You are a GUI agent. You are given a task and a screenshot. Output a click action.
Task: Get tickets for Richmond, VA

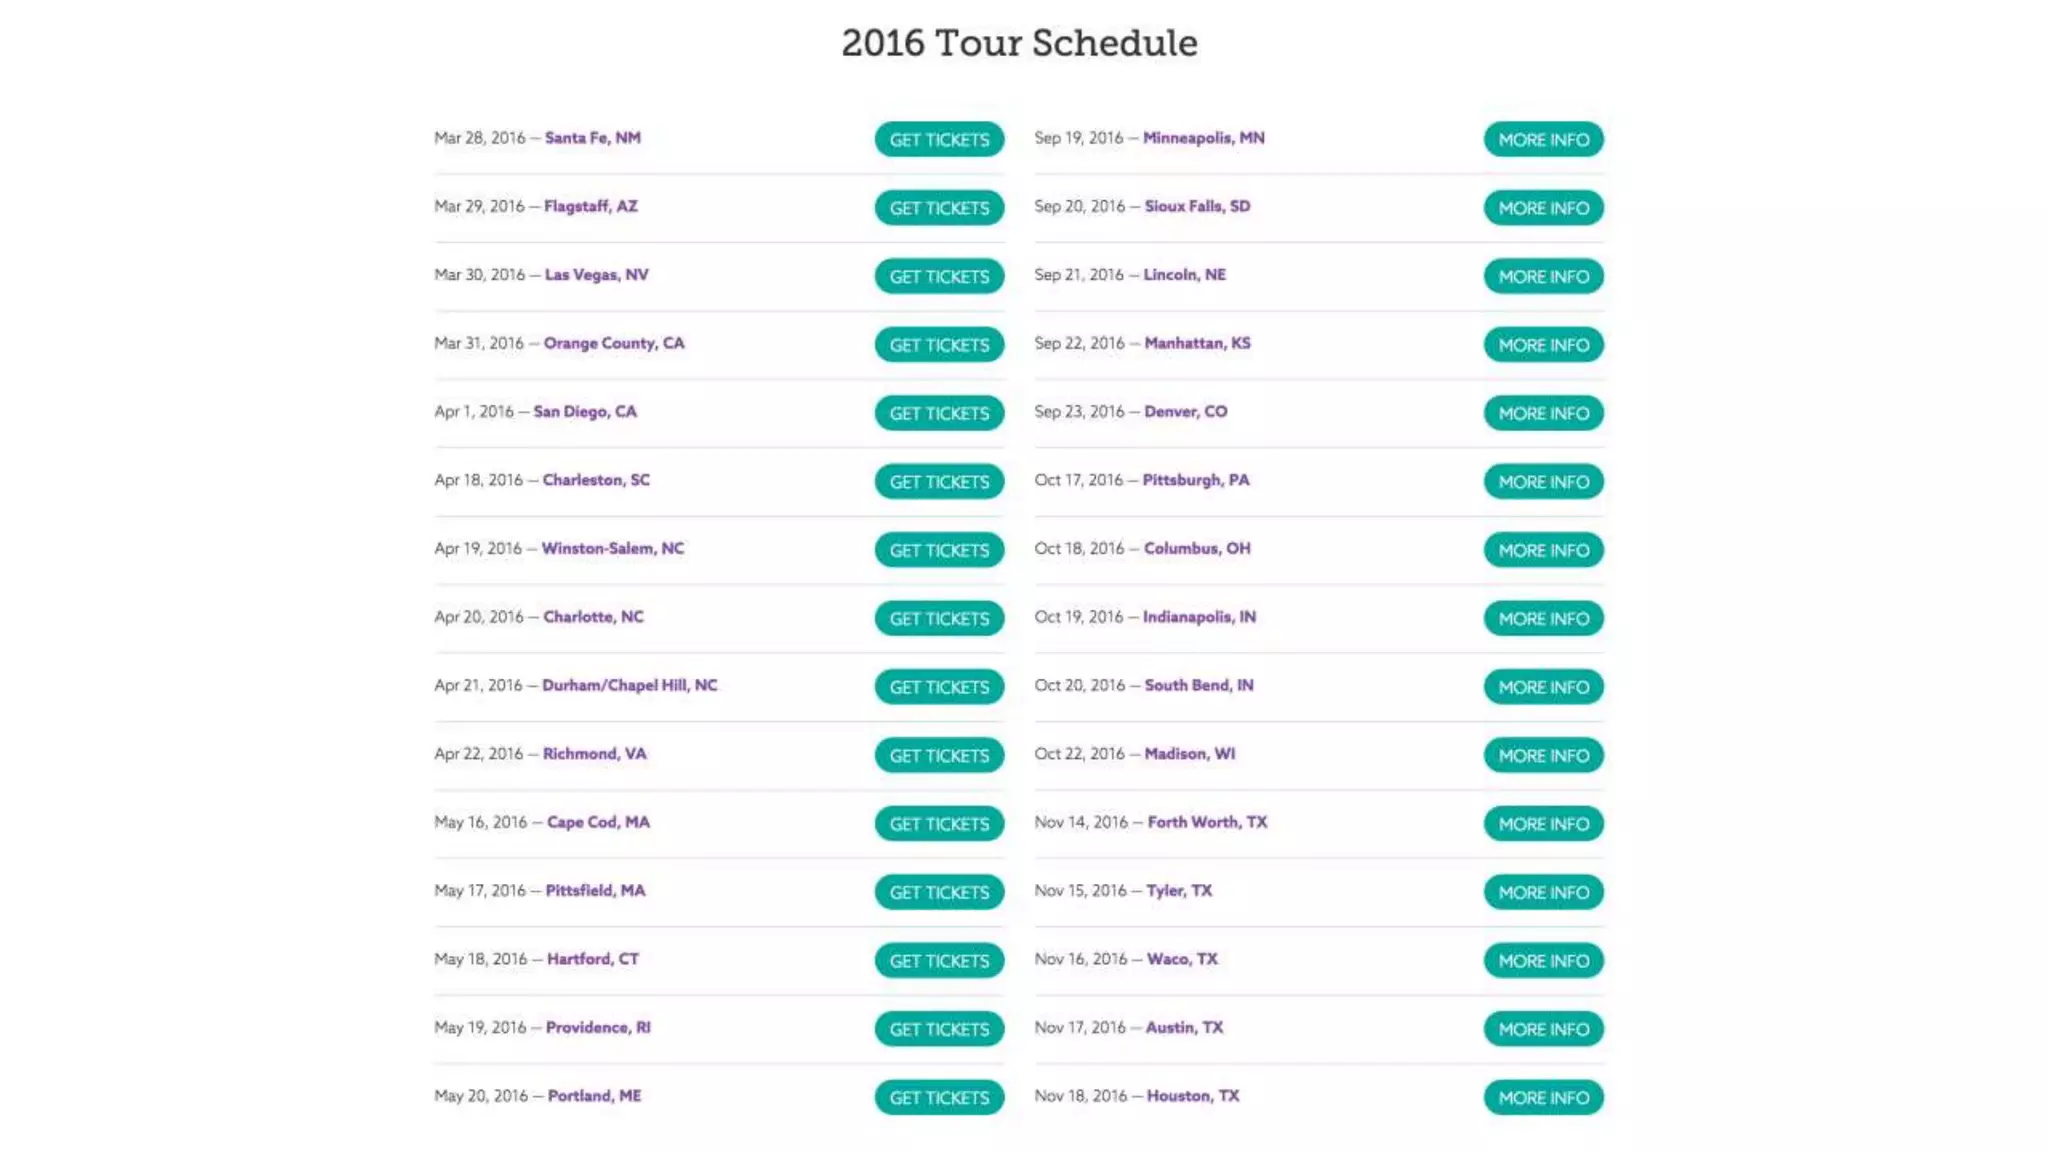(938, 756)
